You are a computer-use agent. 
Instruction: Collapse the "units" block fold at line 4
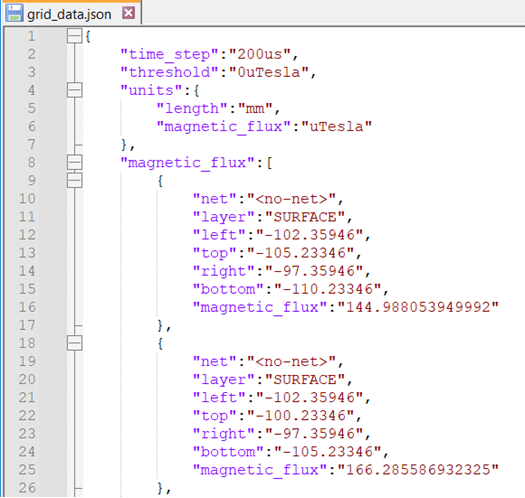(74, 90)
